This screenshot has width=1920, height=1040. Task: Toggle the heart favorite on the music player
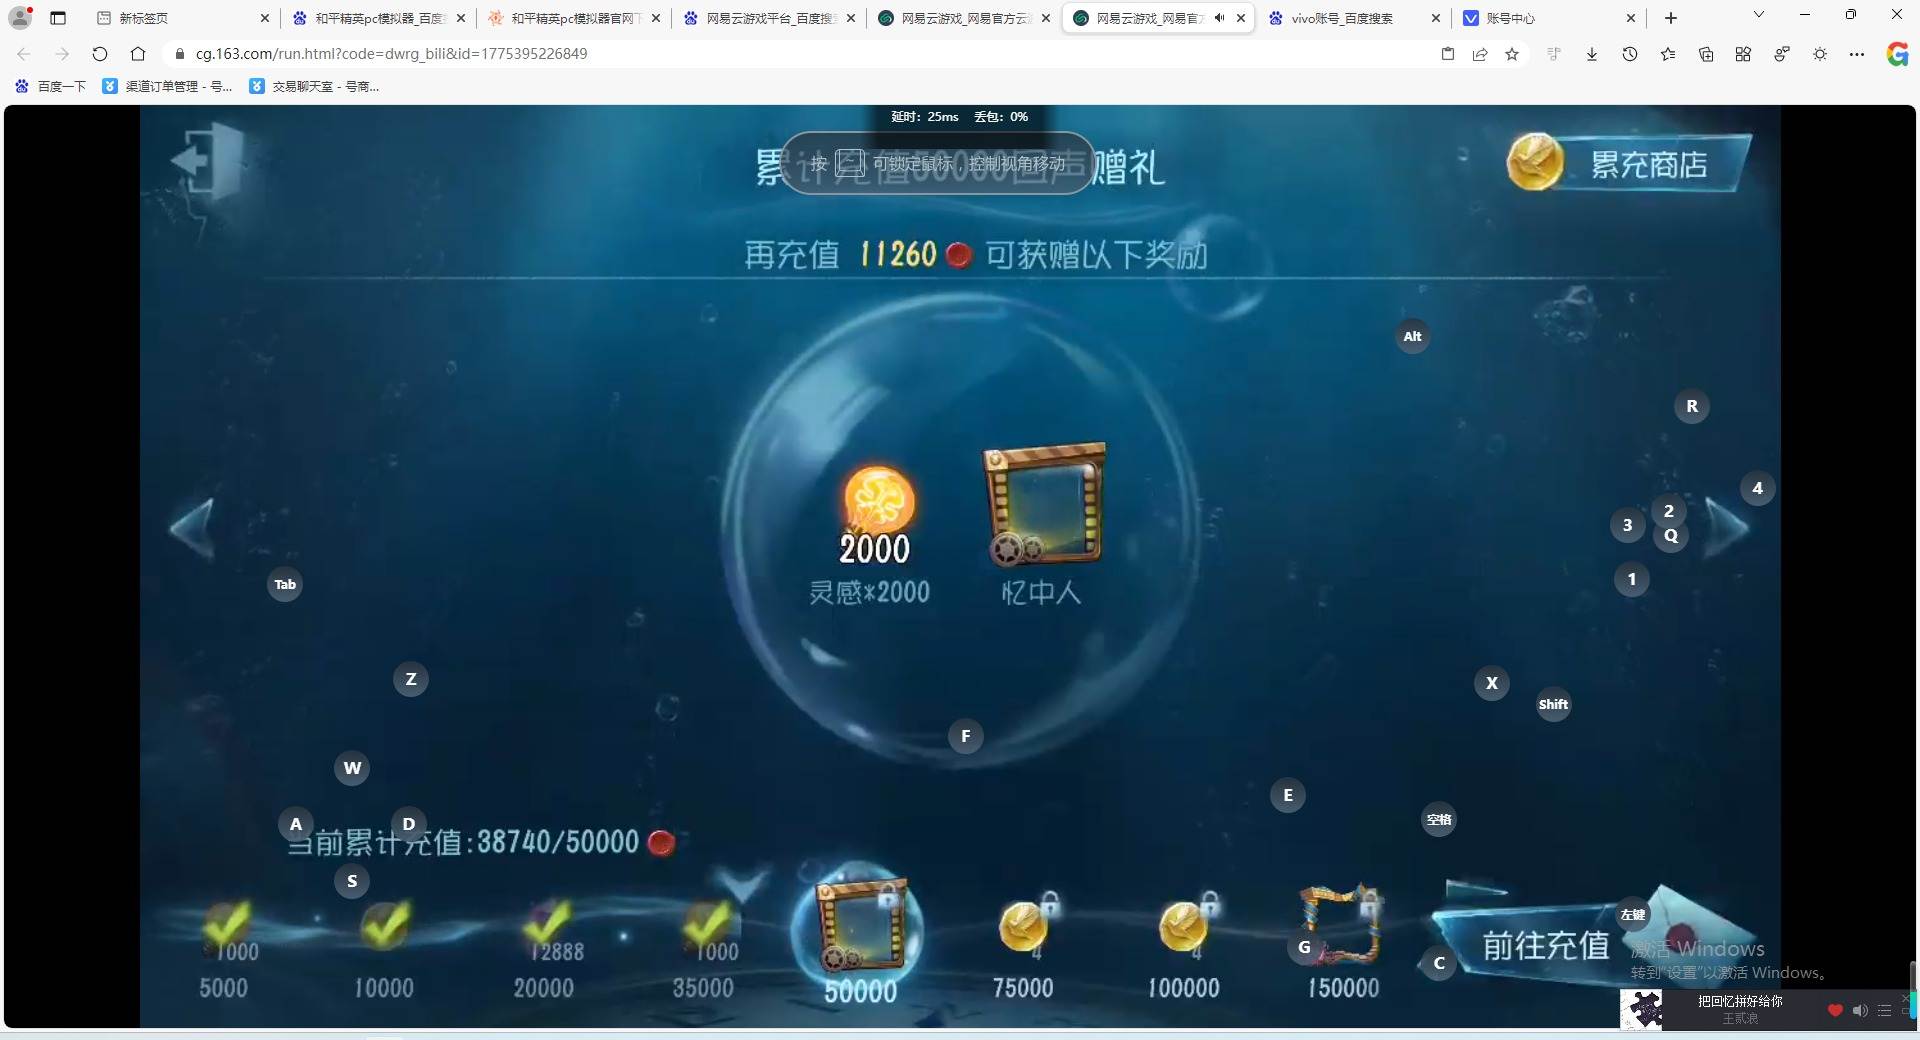(1833, 1010)
